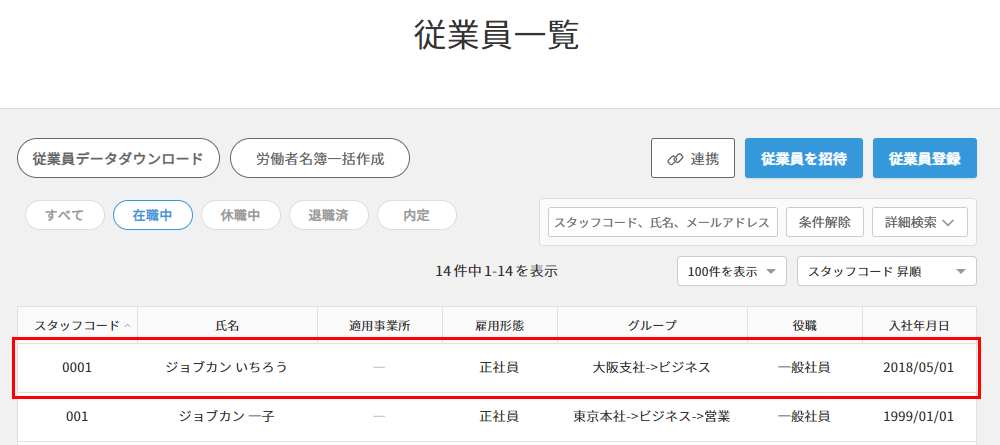Viewport: 1000px width, 445px height.
Task: Click the 労働者名簿一括作成 button
Action: (x=319, y=159)
